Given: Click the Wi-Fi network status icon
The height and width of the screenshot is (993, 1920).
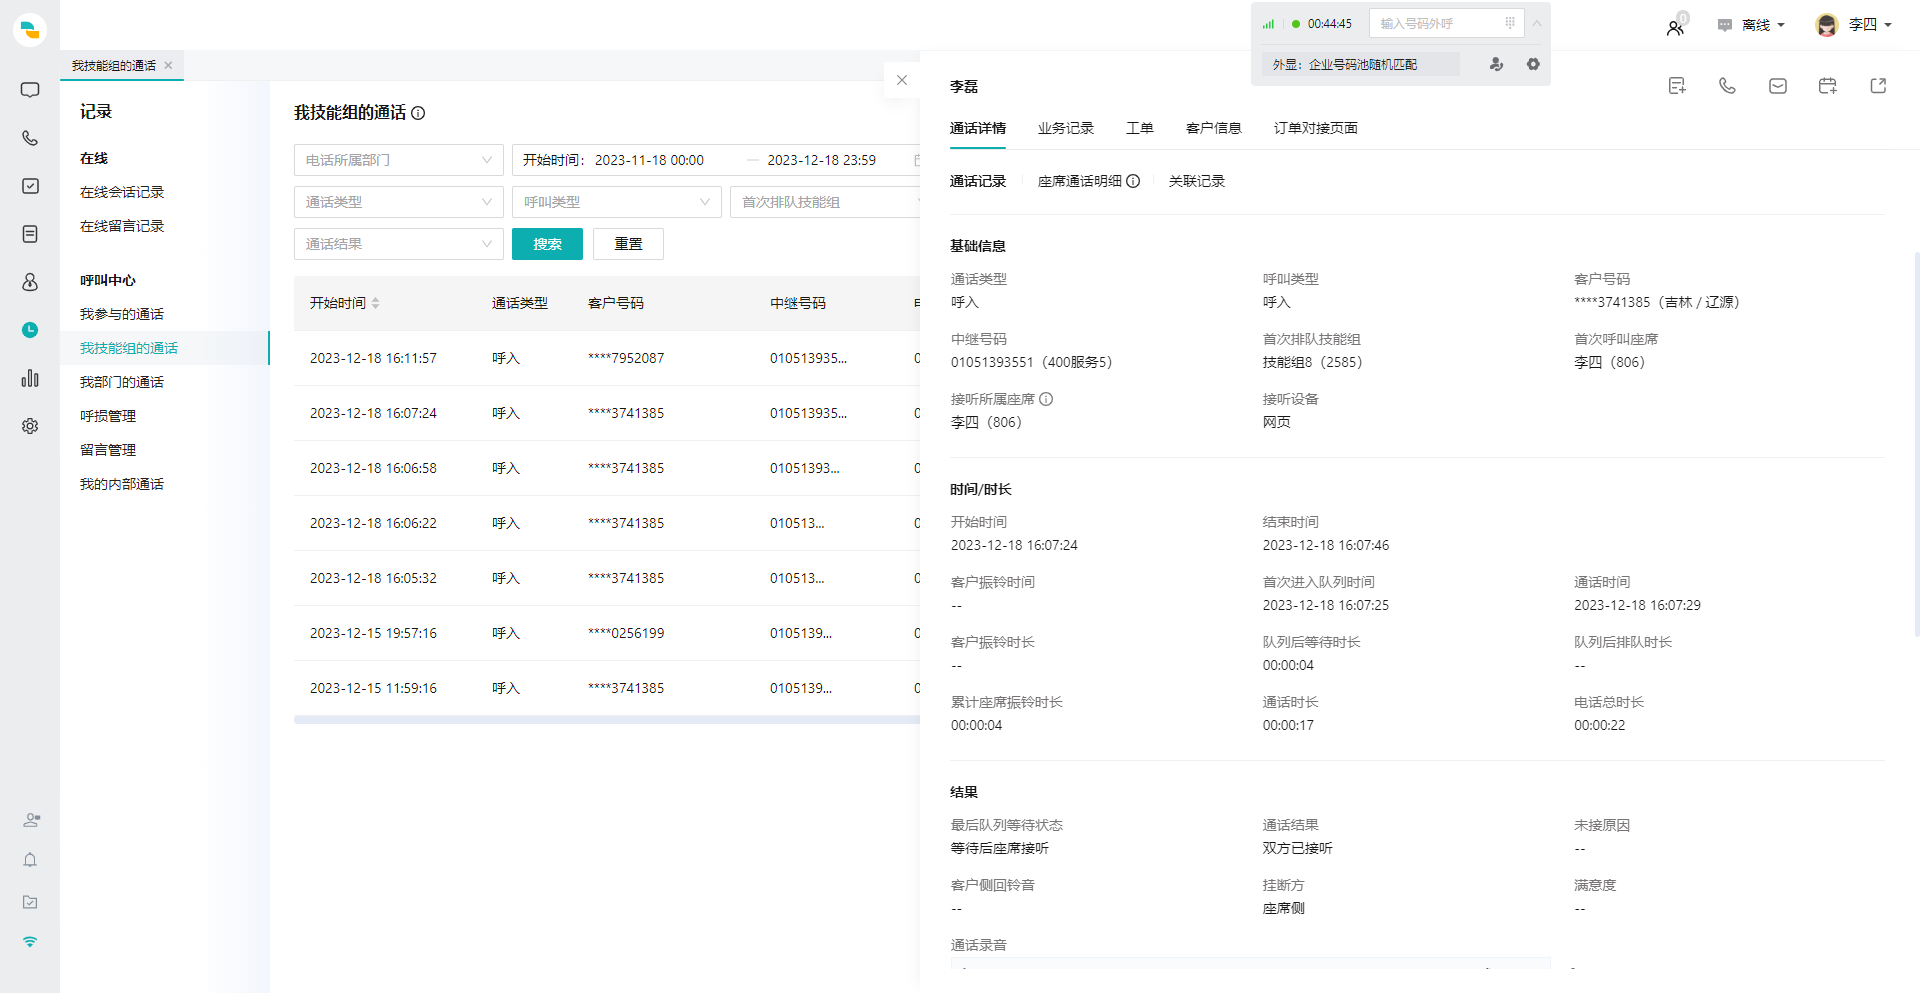Looking at the screenshot, I should coord(30,942).
